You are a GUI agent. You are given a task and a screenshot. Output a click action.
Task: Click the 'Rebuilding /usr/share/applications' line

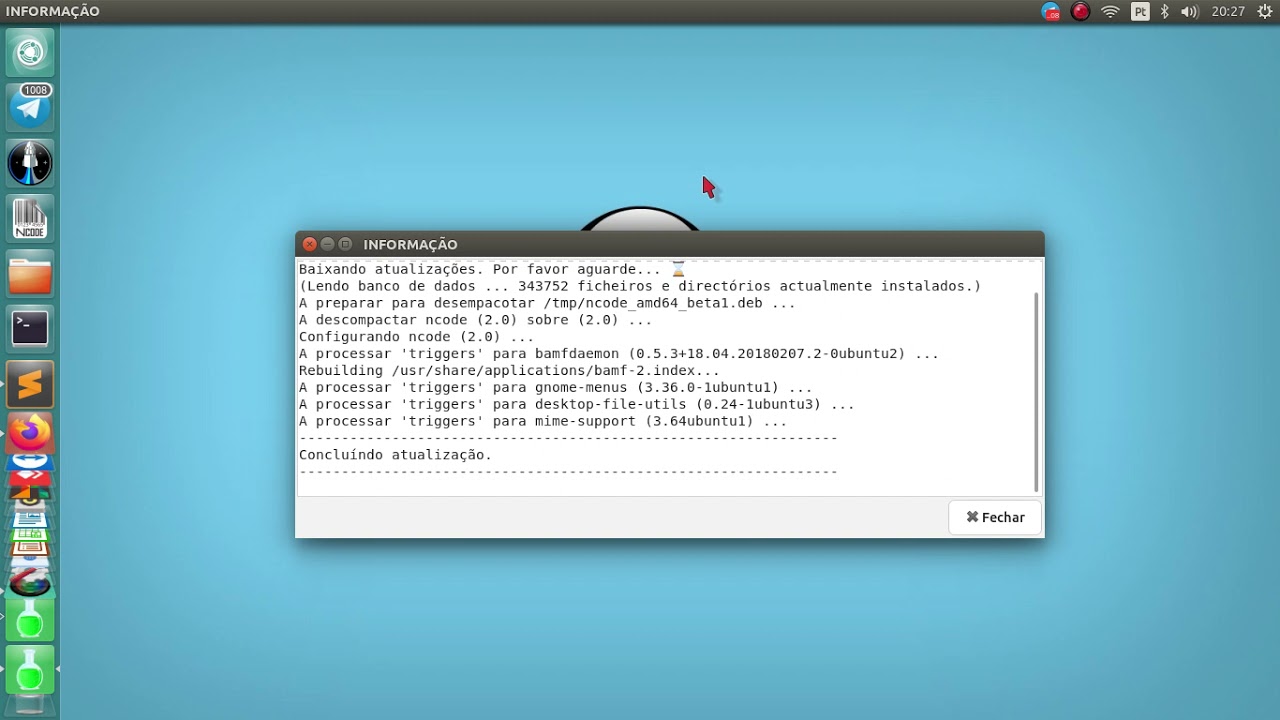(509, 371)
